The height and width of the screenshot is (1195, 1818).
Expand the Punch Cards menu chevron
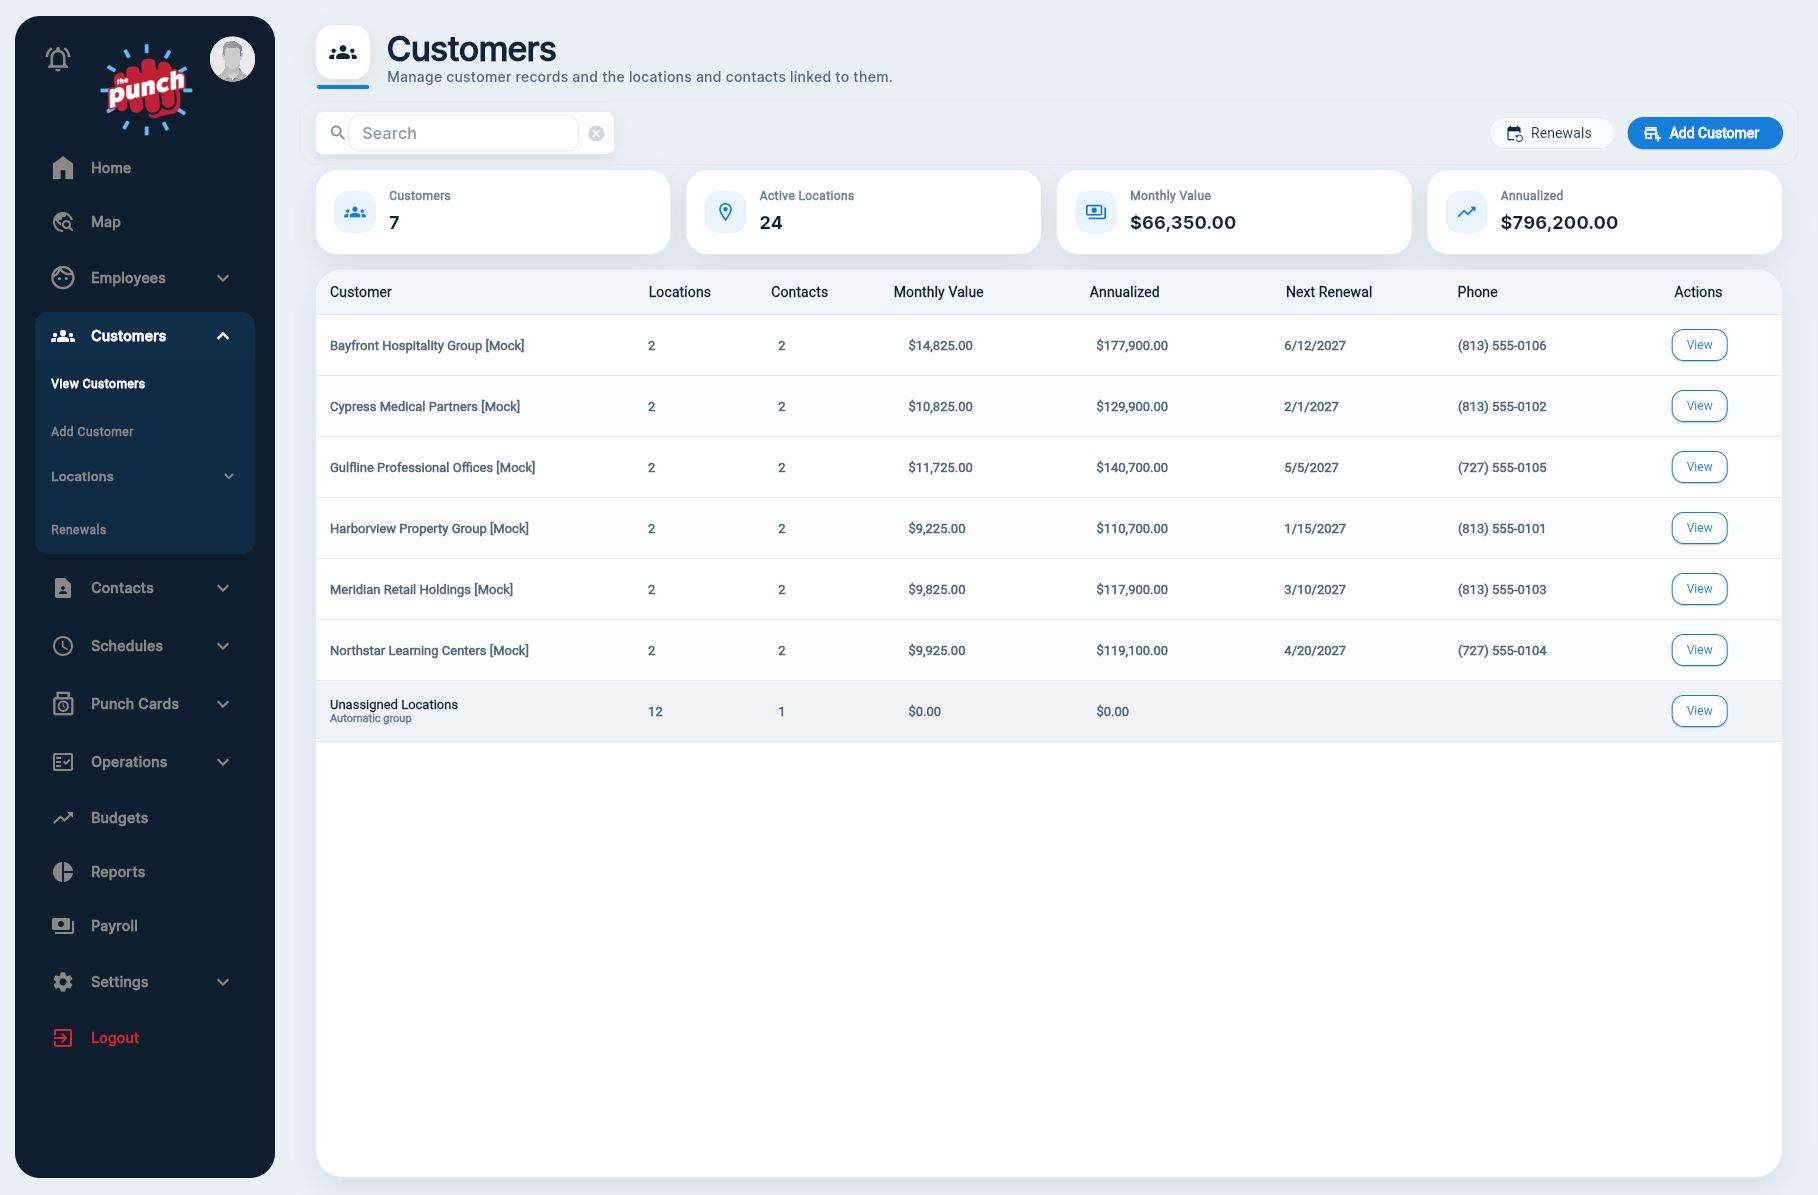223,704
